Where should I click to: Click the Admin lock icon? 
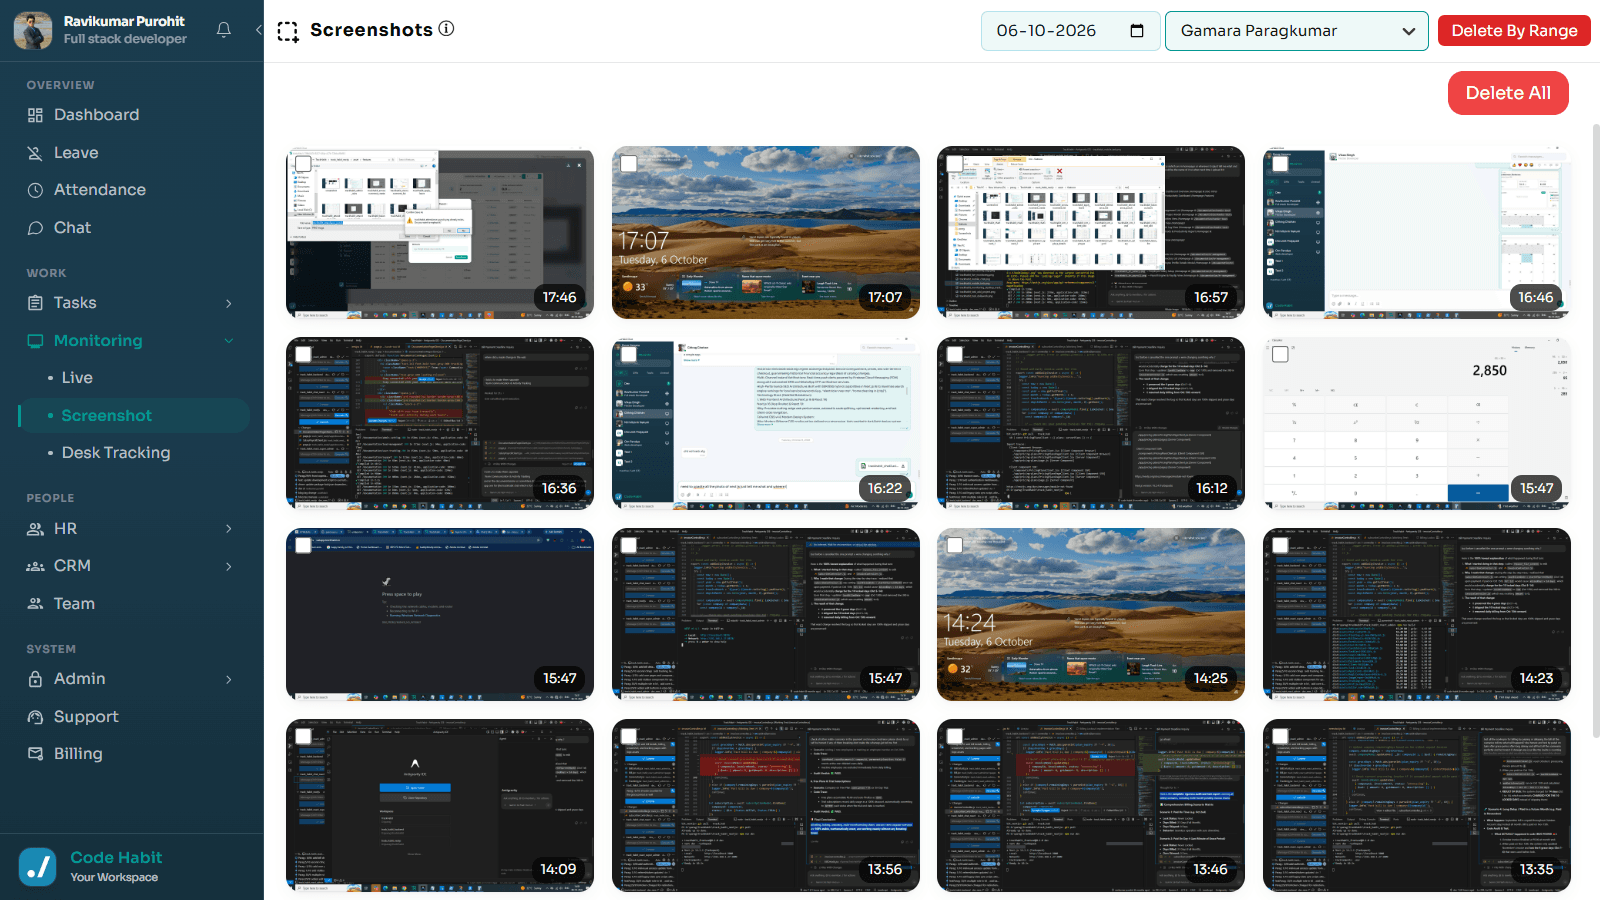[x=35, y=679]
